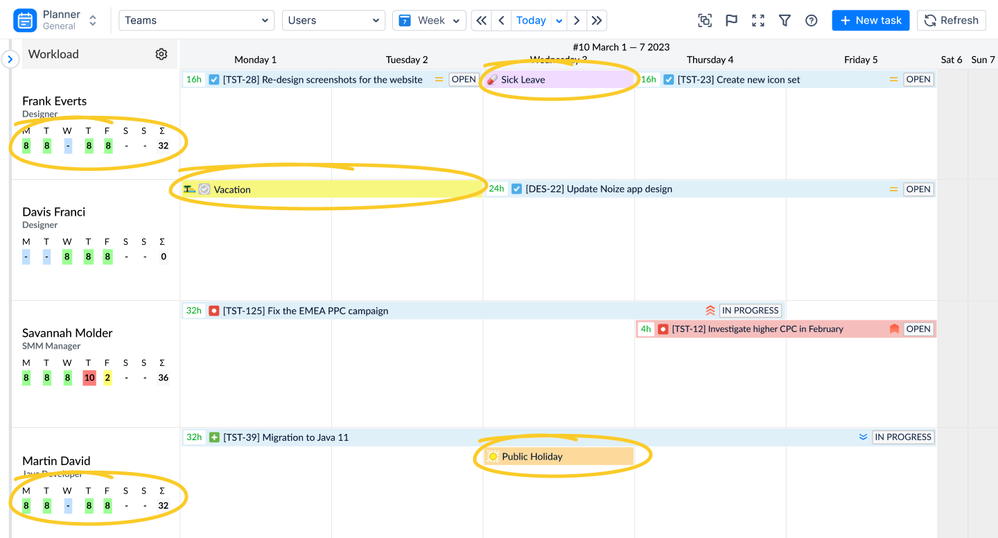Image resolution: width=998 pixels, height=538 pixels.
Task: Click medium priority icon on TST-23
Action: click(x=894, y=80)
